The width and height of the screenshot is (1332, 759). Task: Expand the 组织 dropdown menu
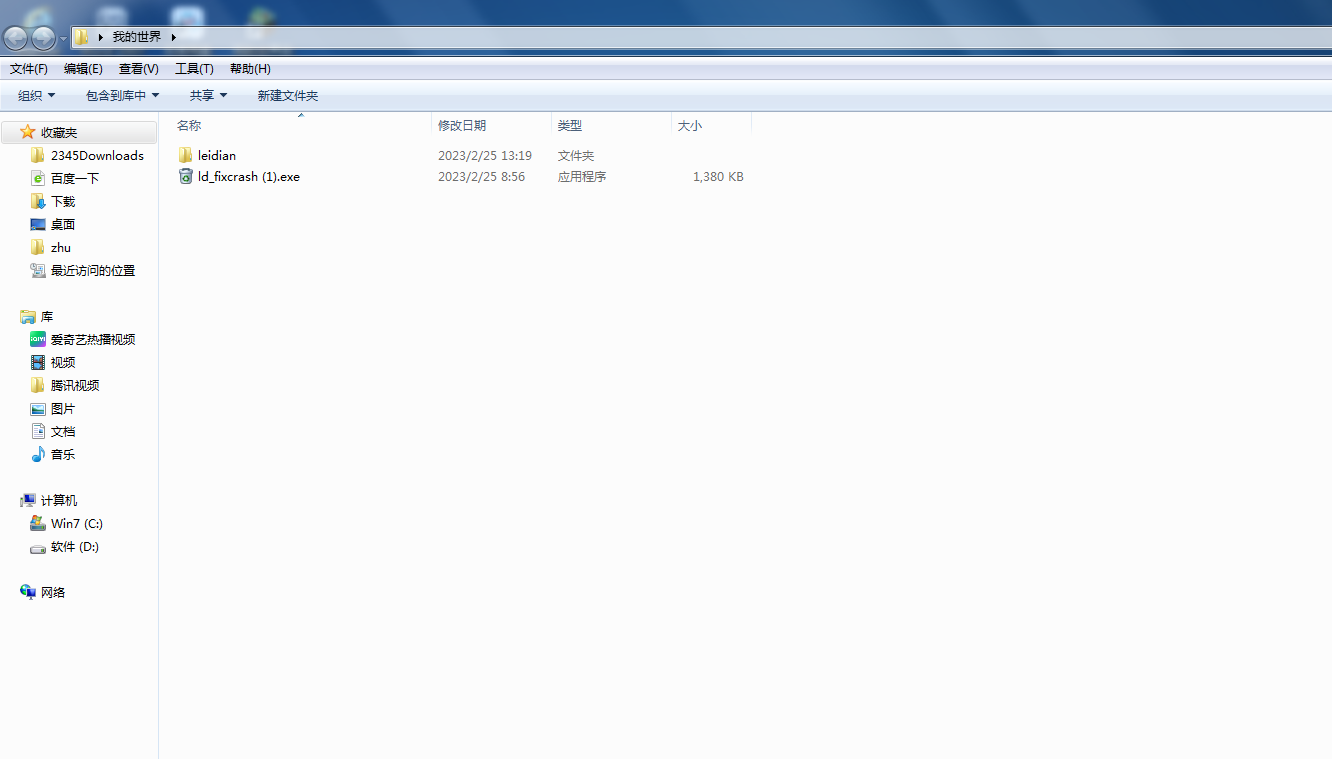[x=37, y=95]
